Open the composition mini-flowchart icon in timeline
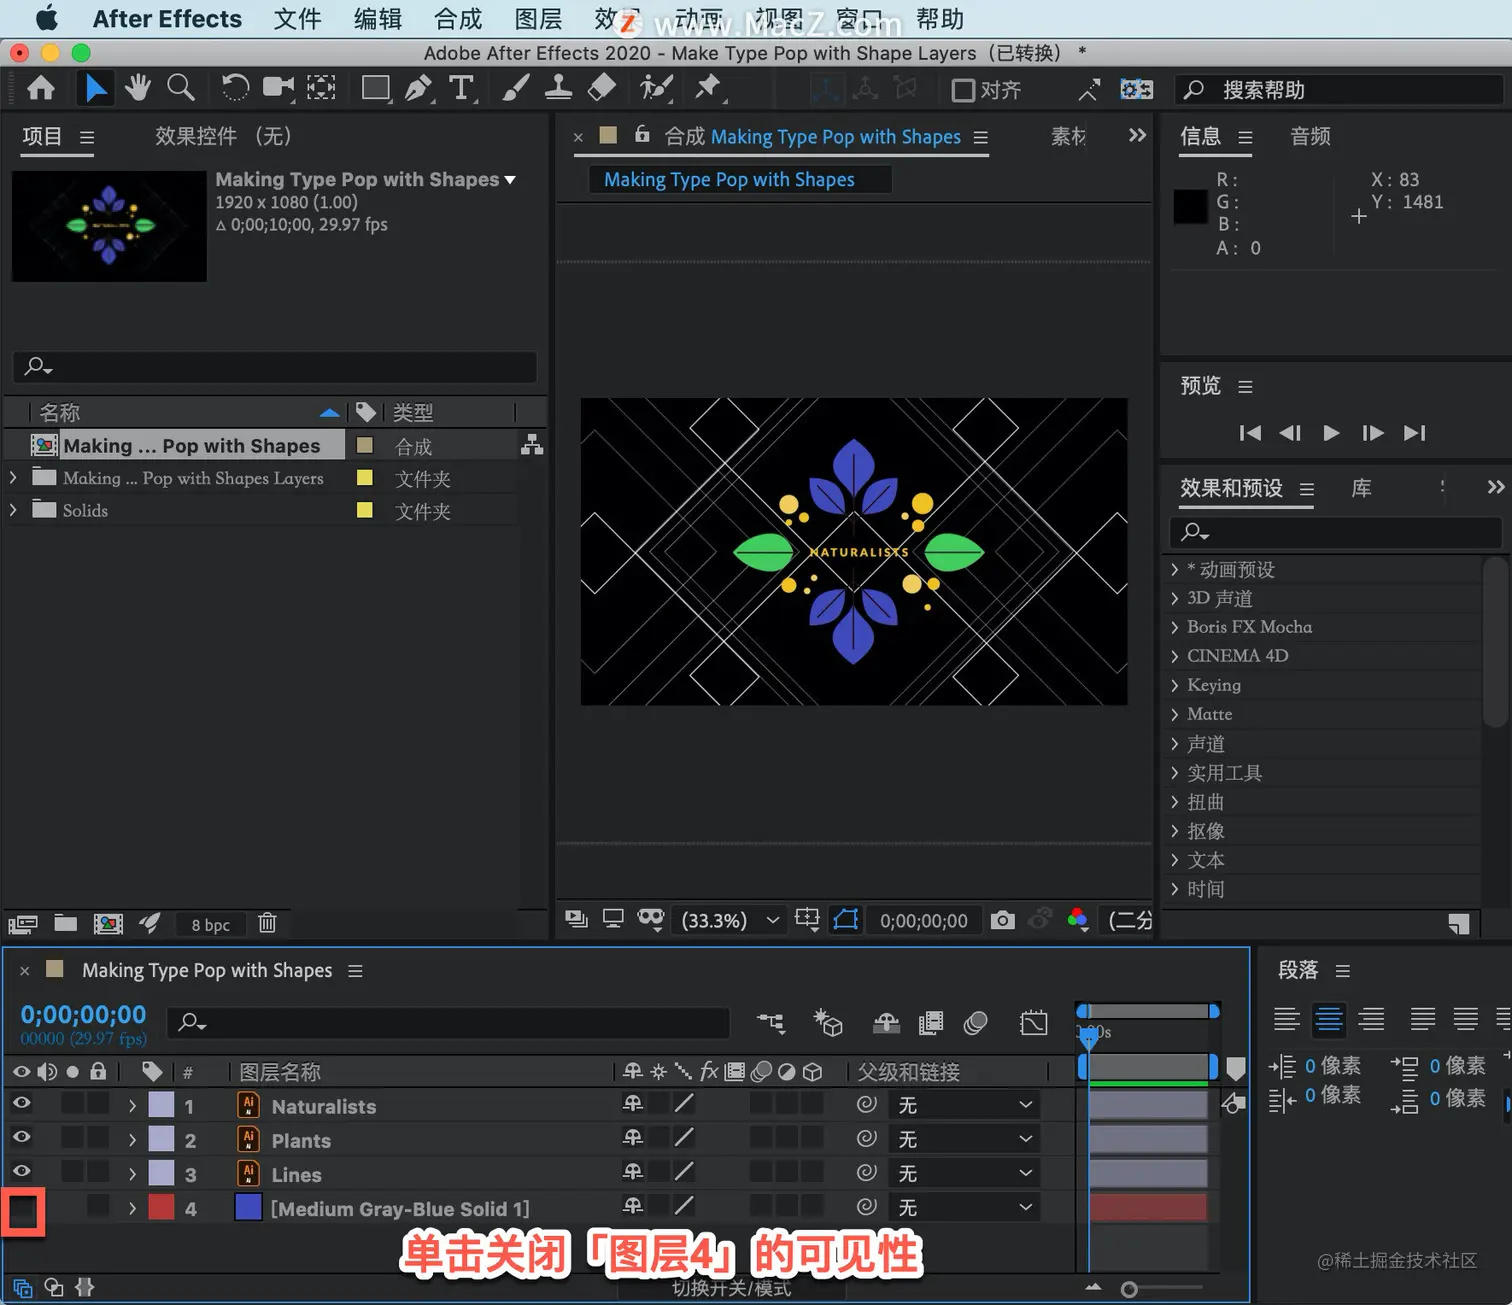The height and width of the screenshot is (1305, 1512). point(771,1022)
